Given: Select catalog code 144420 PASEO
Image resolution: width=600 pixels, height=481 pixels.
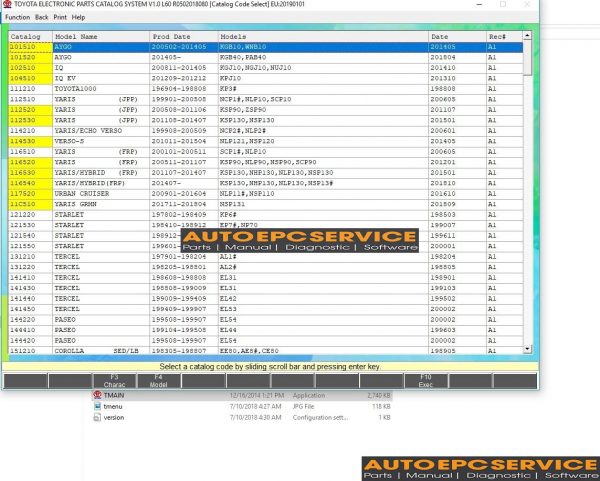Looking at the screenshot, I should (30, 340).
